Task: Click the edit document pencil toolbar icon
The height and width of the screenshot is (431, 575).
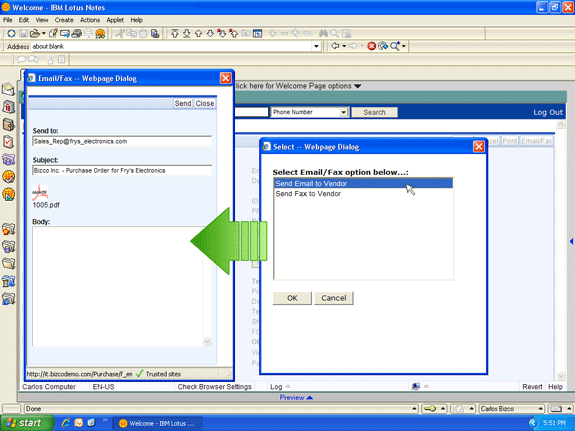Action: pos(53,34)
